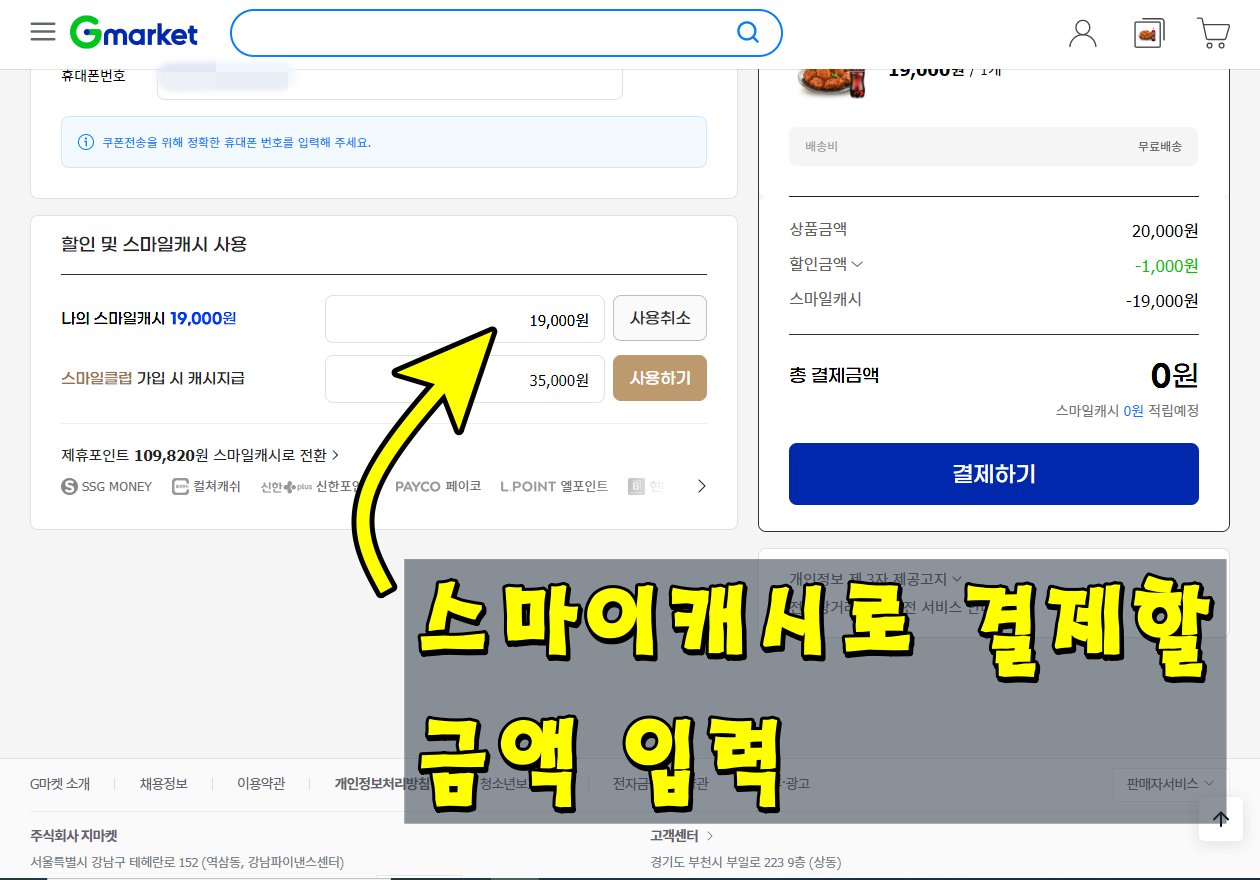Open 개인정보처리방침 footer link
Screen dimensions: 1260x880
tap(382, 784)
